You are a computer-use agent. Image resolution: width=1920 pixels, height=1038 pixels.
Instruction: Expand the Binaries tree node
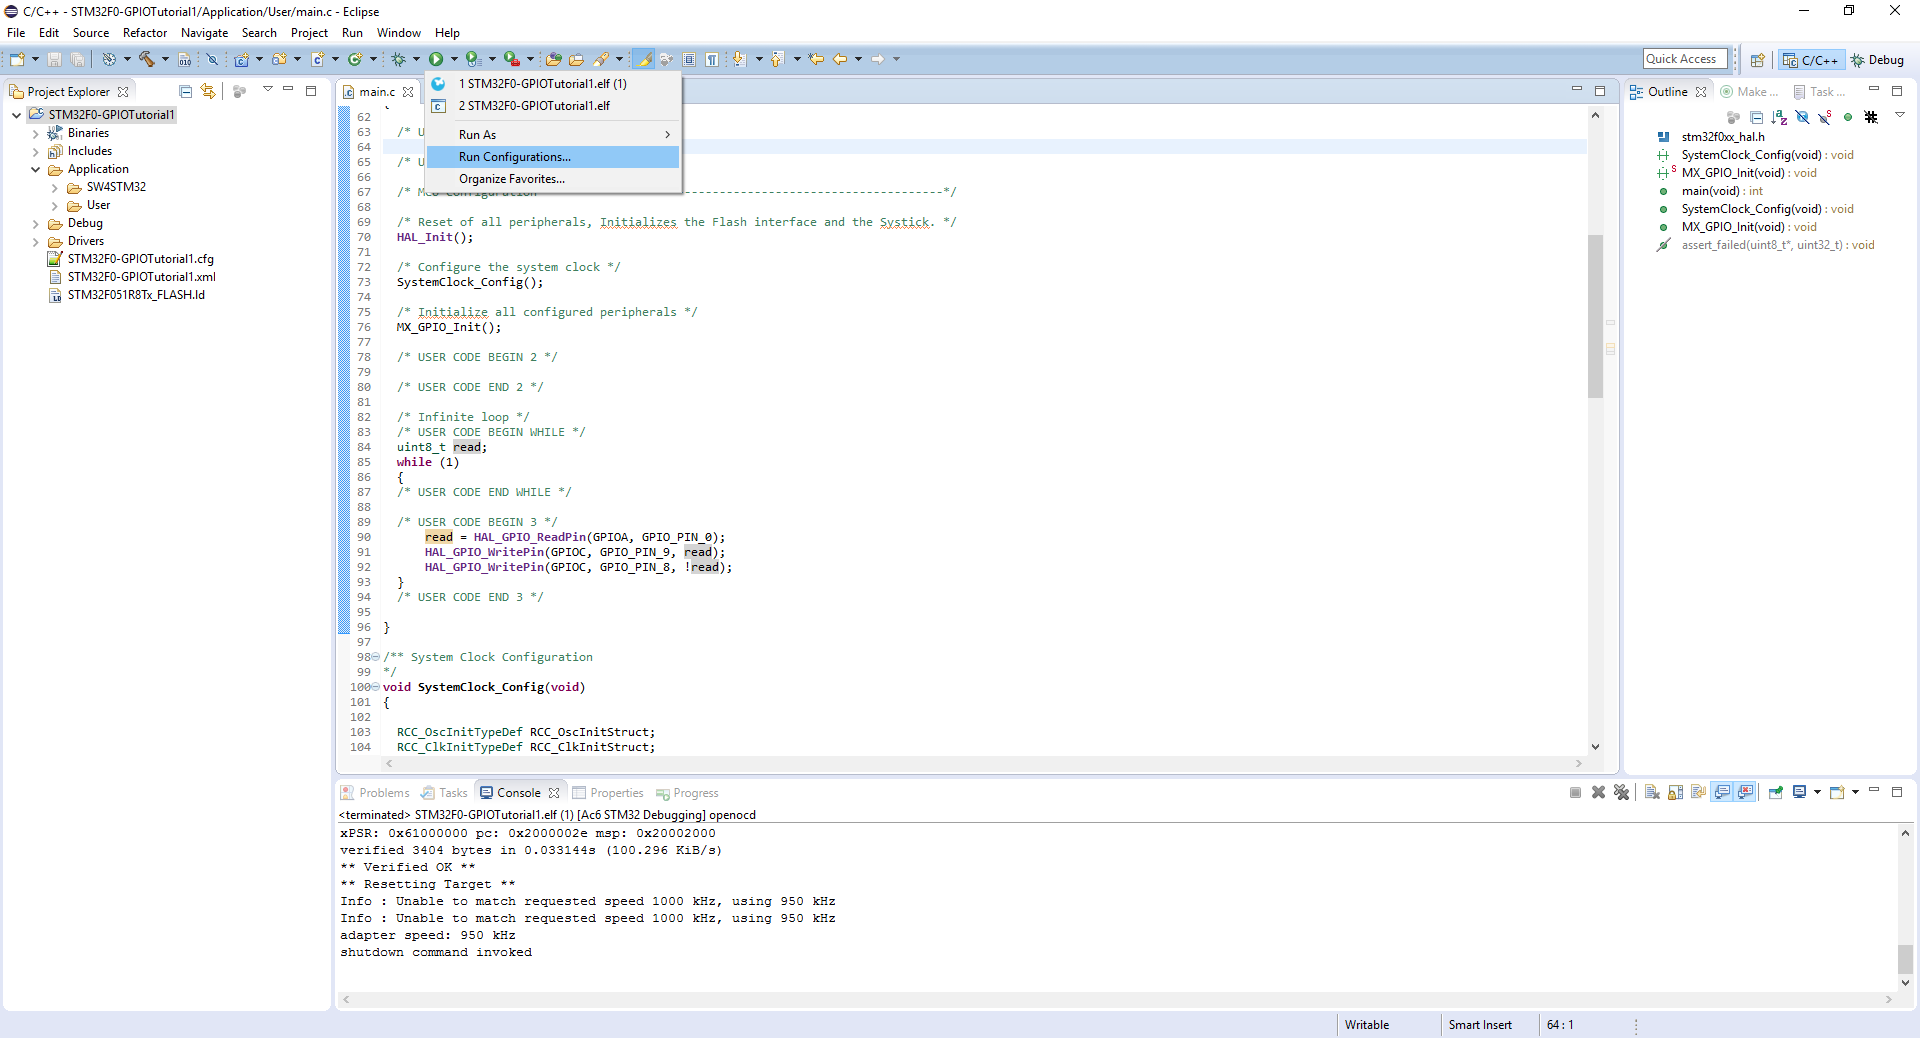pos(36,133)
